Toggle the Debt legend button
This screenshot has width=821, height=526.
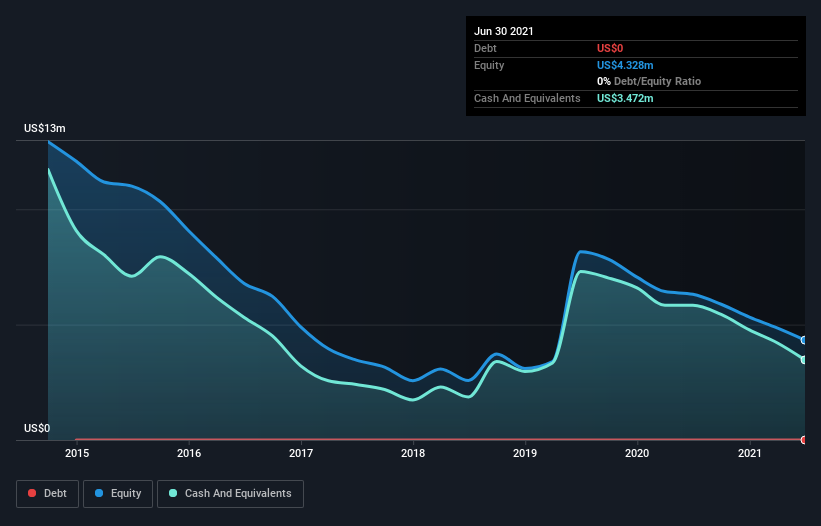(47, 494)
